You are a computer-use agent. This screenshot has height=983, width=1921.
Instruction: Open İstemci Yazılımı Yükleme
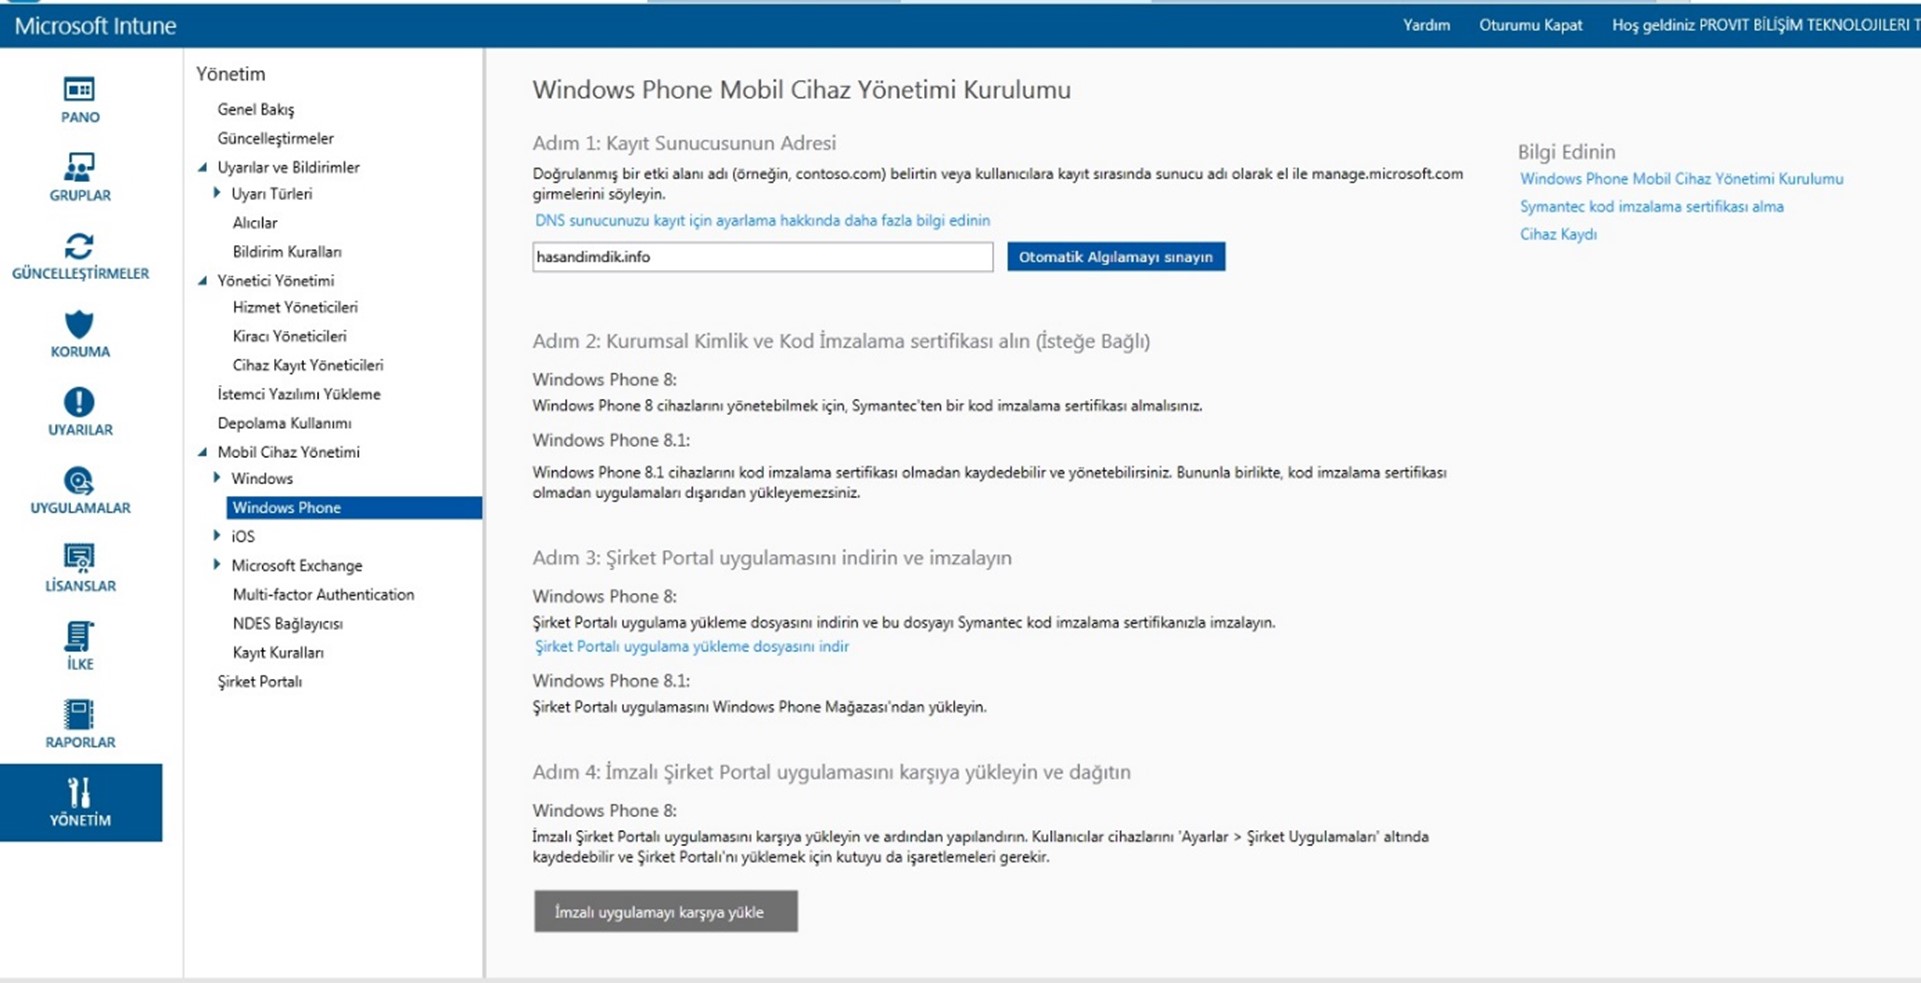click(x=299, y=395)
